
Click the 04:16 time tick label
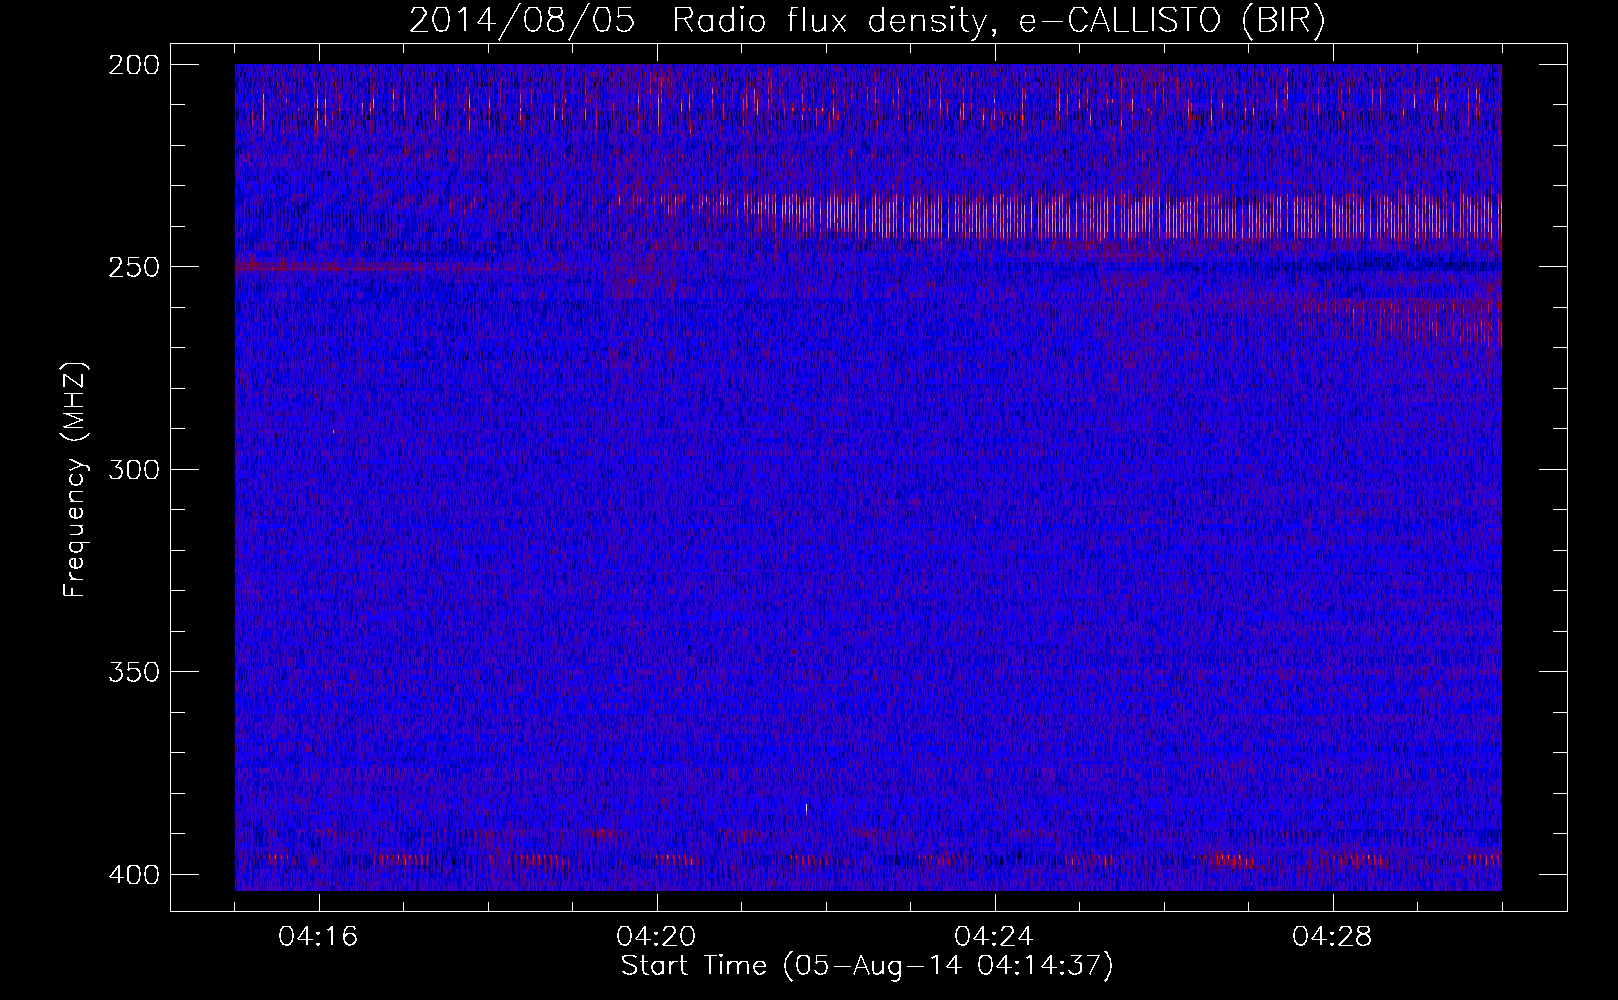(x=319, y=937)
